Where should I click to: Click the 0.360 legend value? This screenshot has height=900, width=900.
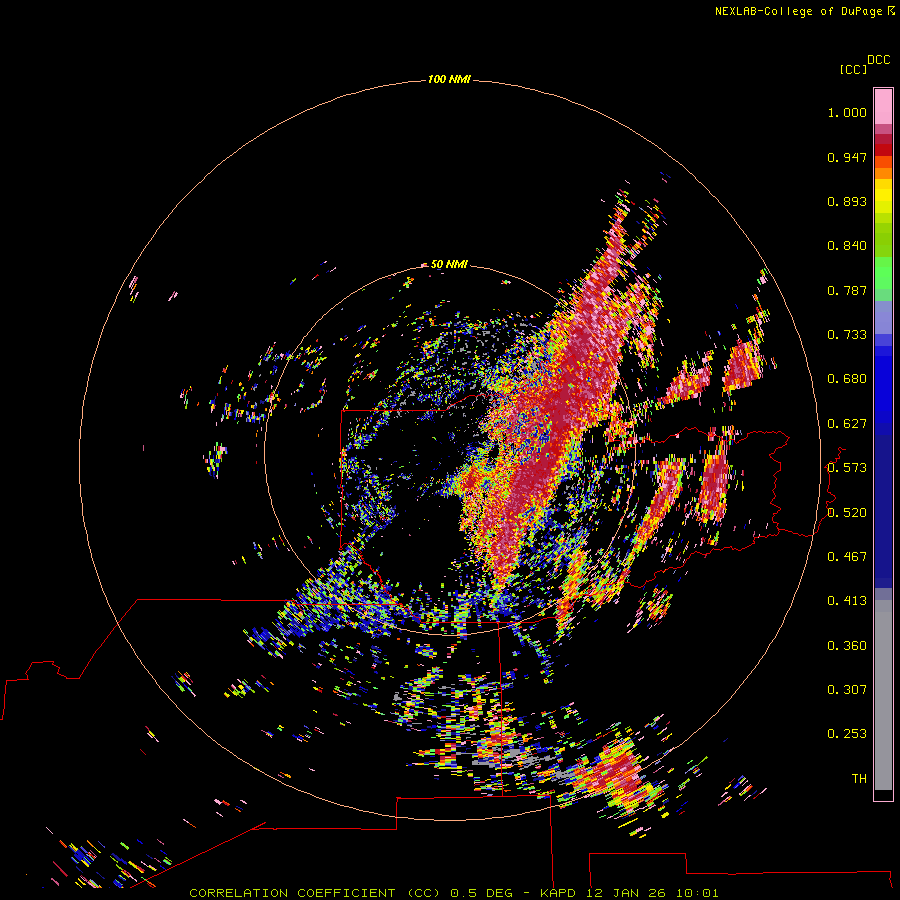tap(847, 646)
